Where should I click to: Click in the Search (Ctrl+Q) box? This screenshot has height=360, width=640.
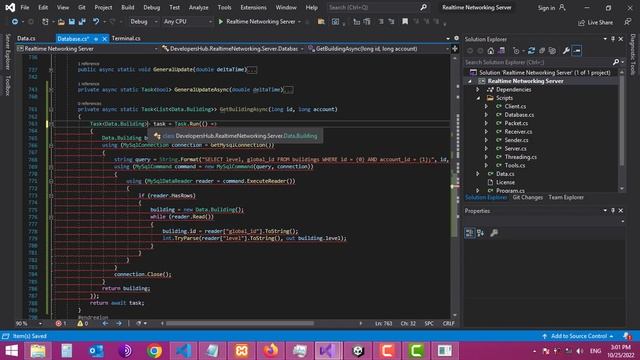[x=377, y=7]
